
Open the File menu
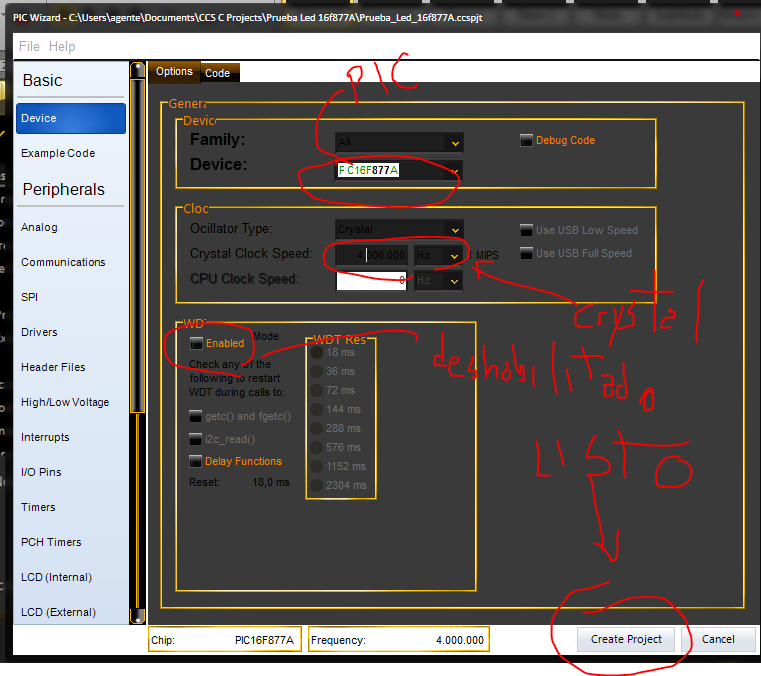tap(29, 47)
